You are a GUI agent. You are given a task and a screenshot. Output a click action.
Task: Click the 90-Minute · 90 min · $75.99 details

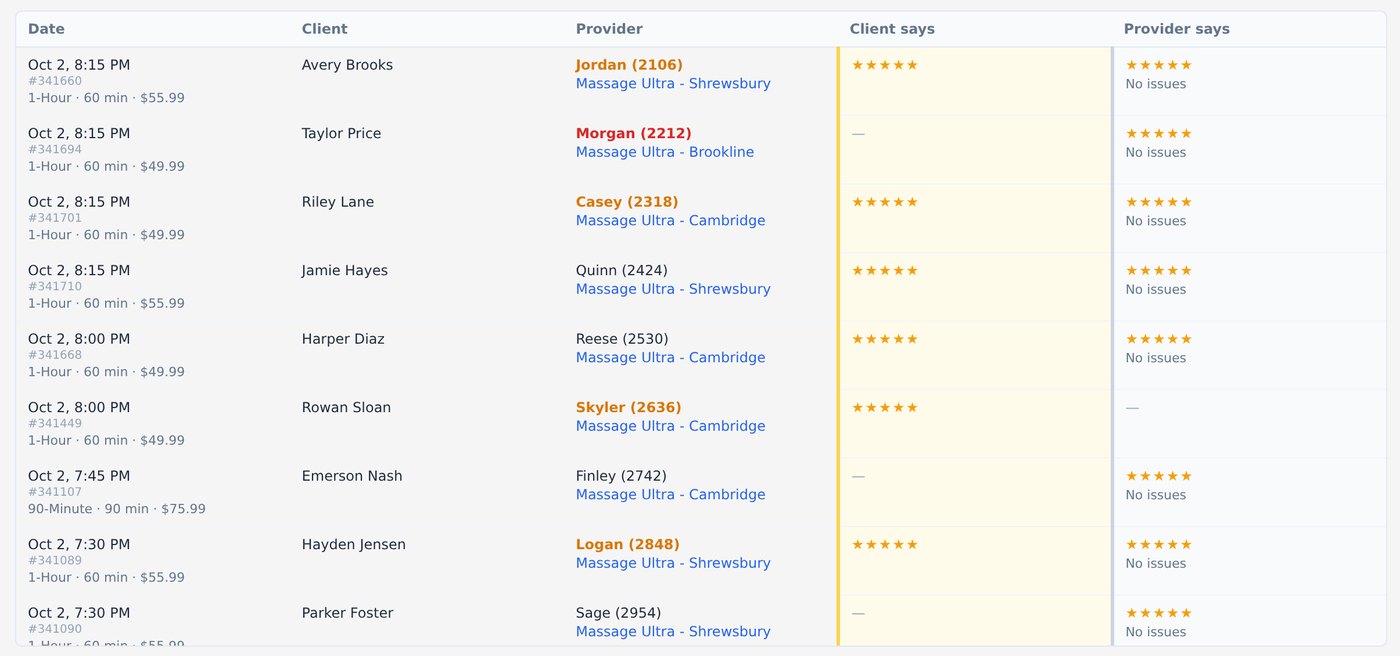[x=117, y=509]
